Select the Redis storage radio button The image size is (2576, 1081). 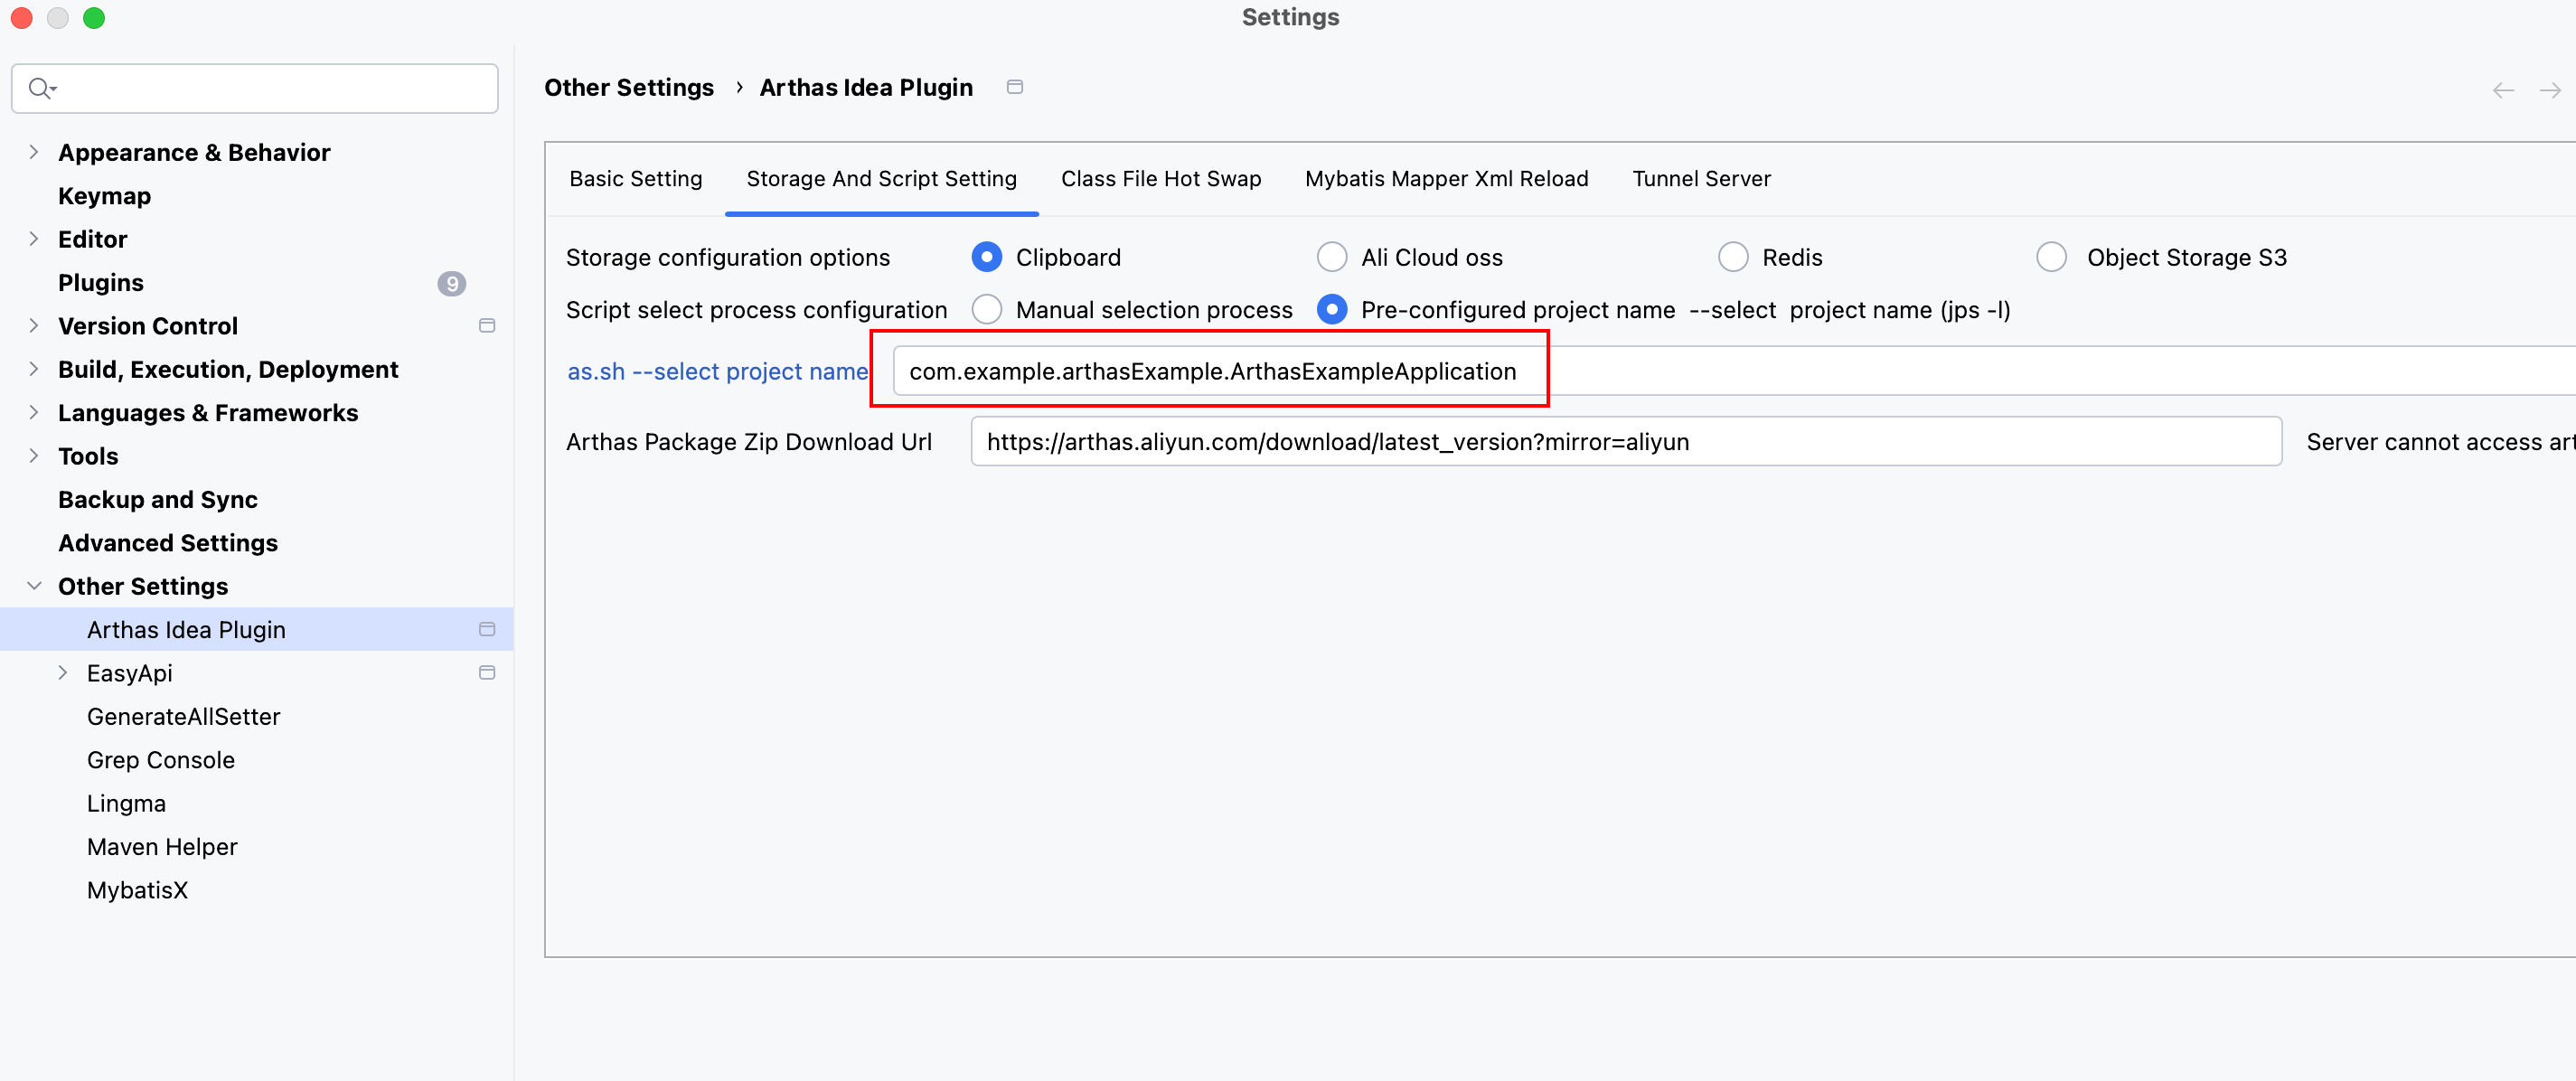click(1732, 257)
